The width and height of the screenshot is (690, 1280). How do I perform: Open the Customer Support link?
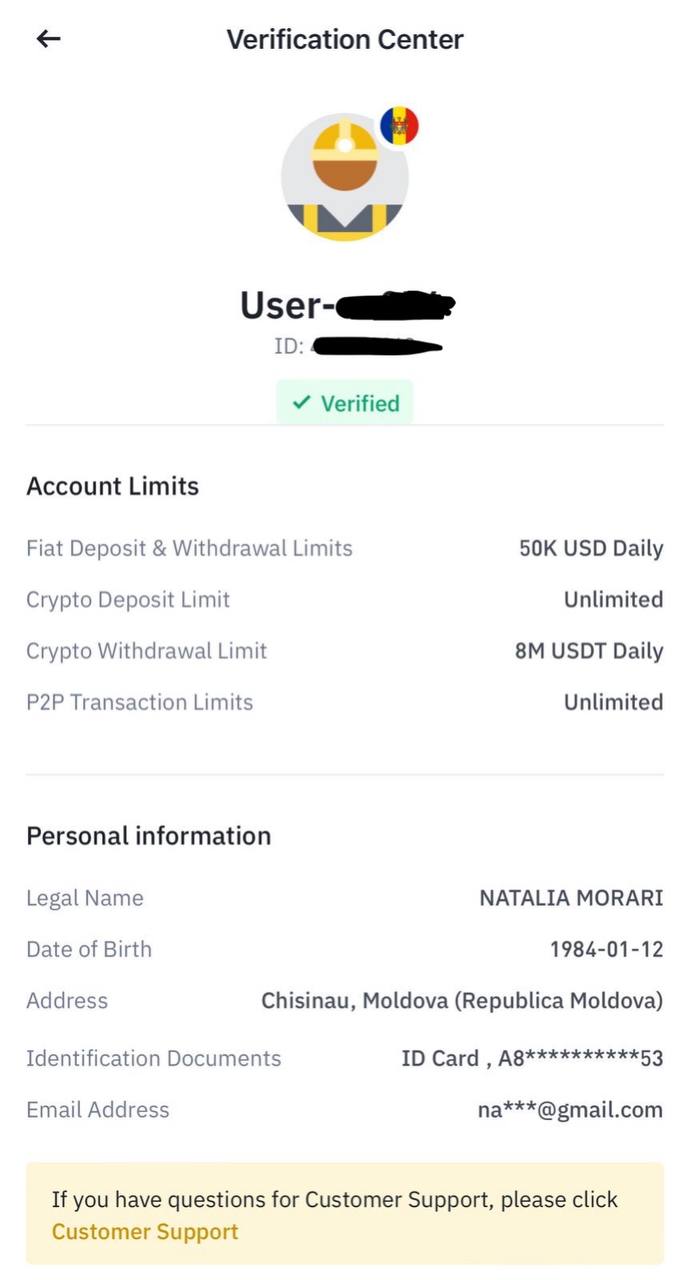click(145, 1231)
